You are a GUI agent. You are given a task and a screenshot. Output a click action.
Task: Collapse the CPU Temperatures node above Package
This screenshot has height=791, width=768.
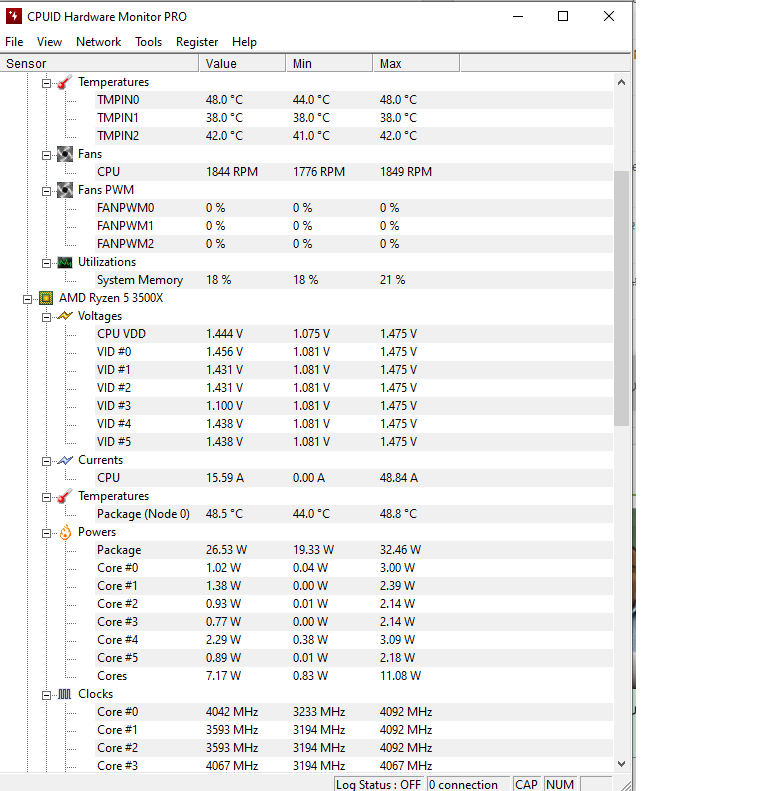[x=46, y=497]
